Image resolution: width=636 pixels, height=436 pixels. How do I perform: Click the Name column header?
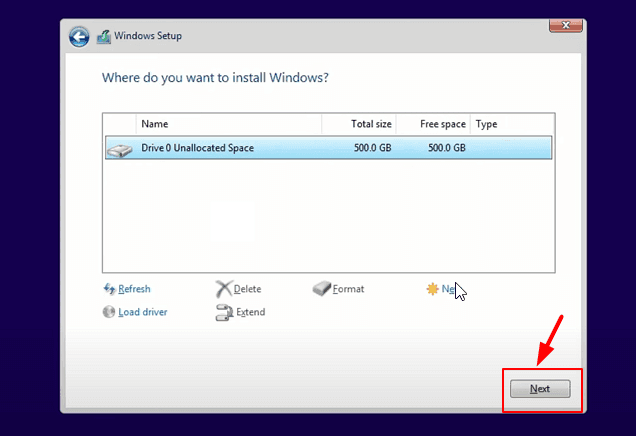[229, 124]
